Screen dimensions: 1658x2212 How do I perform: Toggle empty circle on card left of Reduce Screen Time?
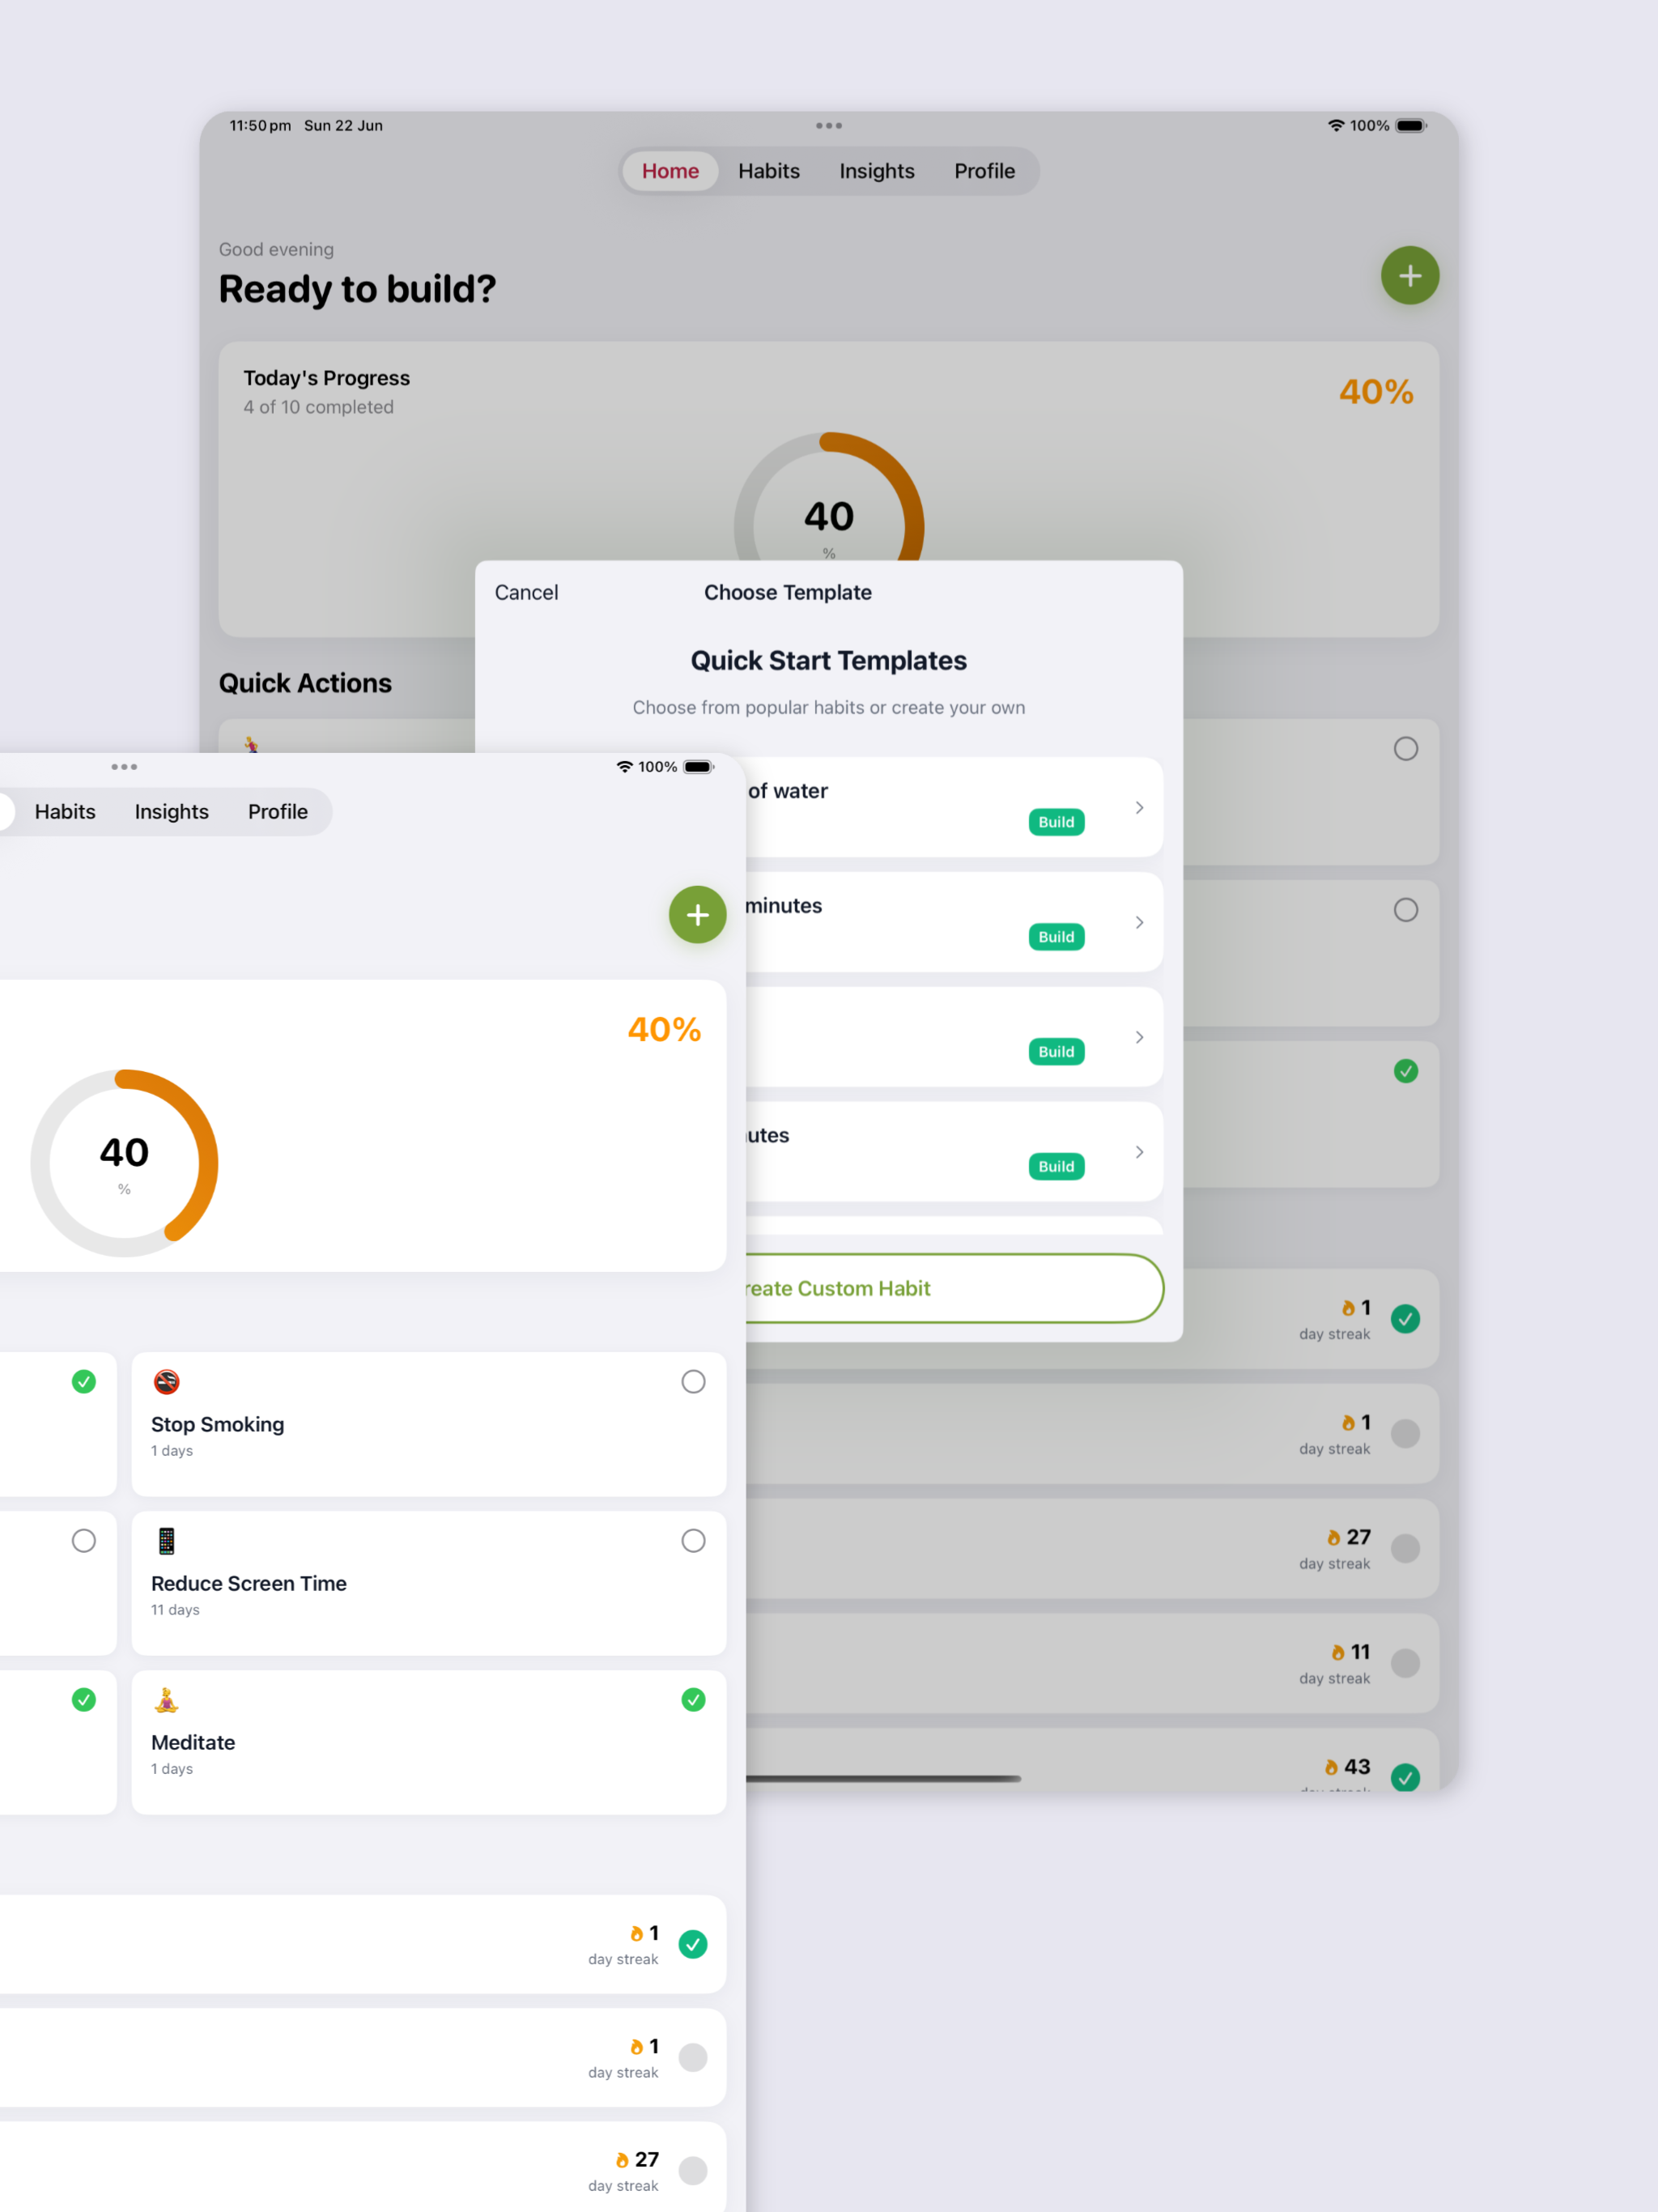pos(84,1540)
